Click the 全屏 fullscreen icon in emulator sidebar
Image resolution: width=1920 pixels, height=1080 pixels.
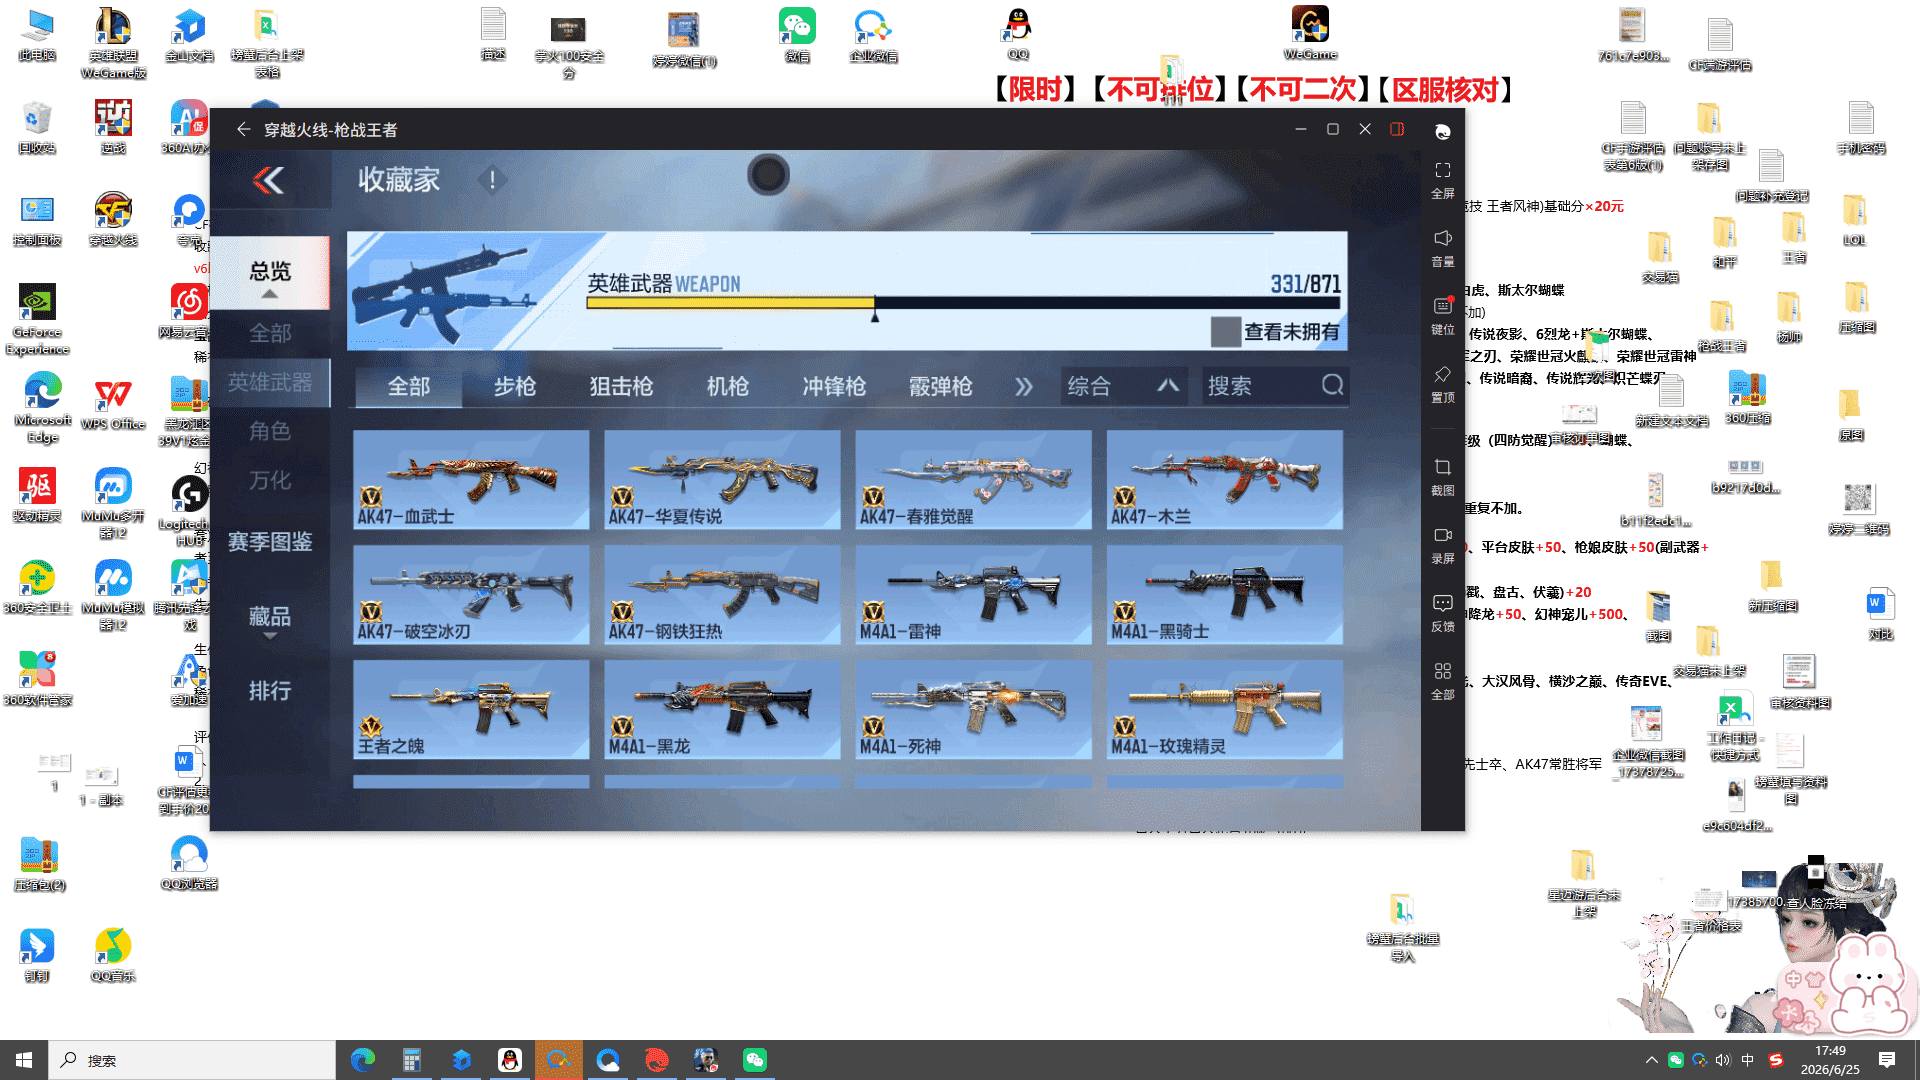[x=1442, y=170]
